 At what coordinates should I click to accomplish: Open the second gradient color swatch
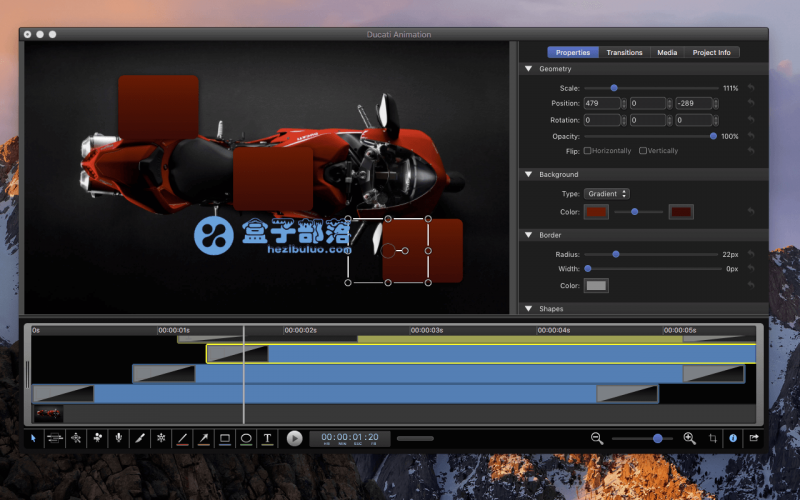click(681, 212)
